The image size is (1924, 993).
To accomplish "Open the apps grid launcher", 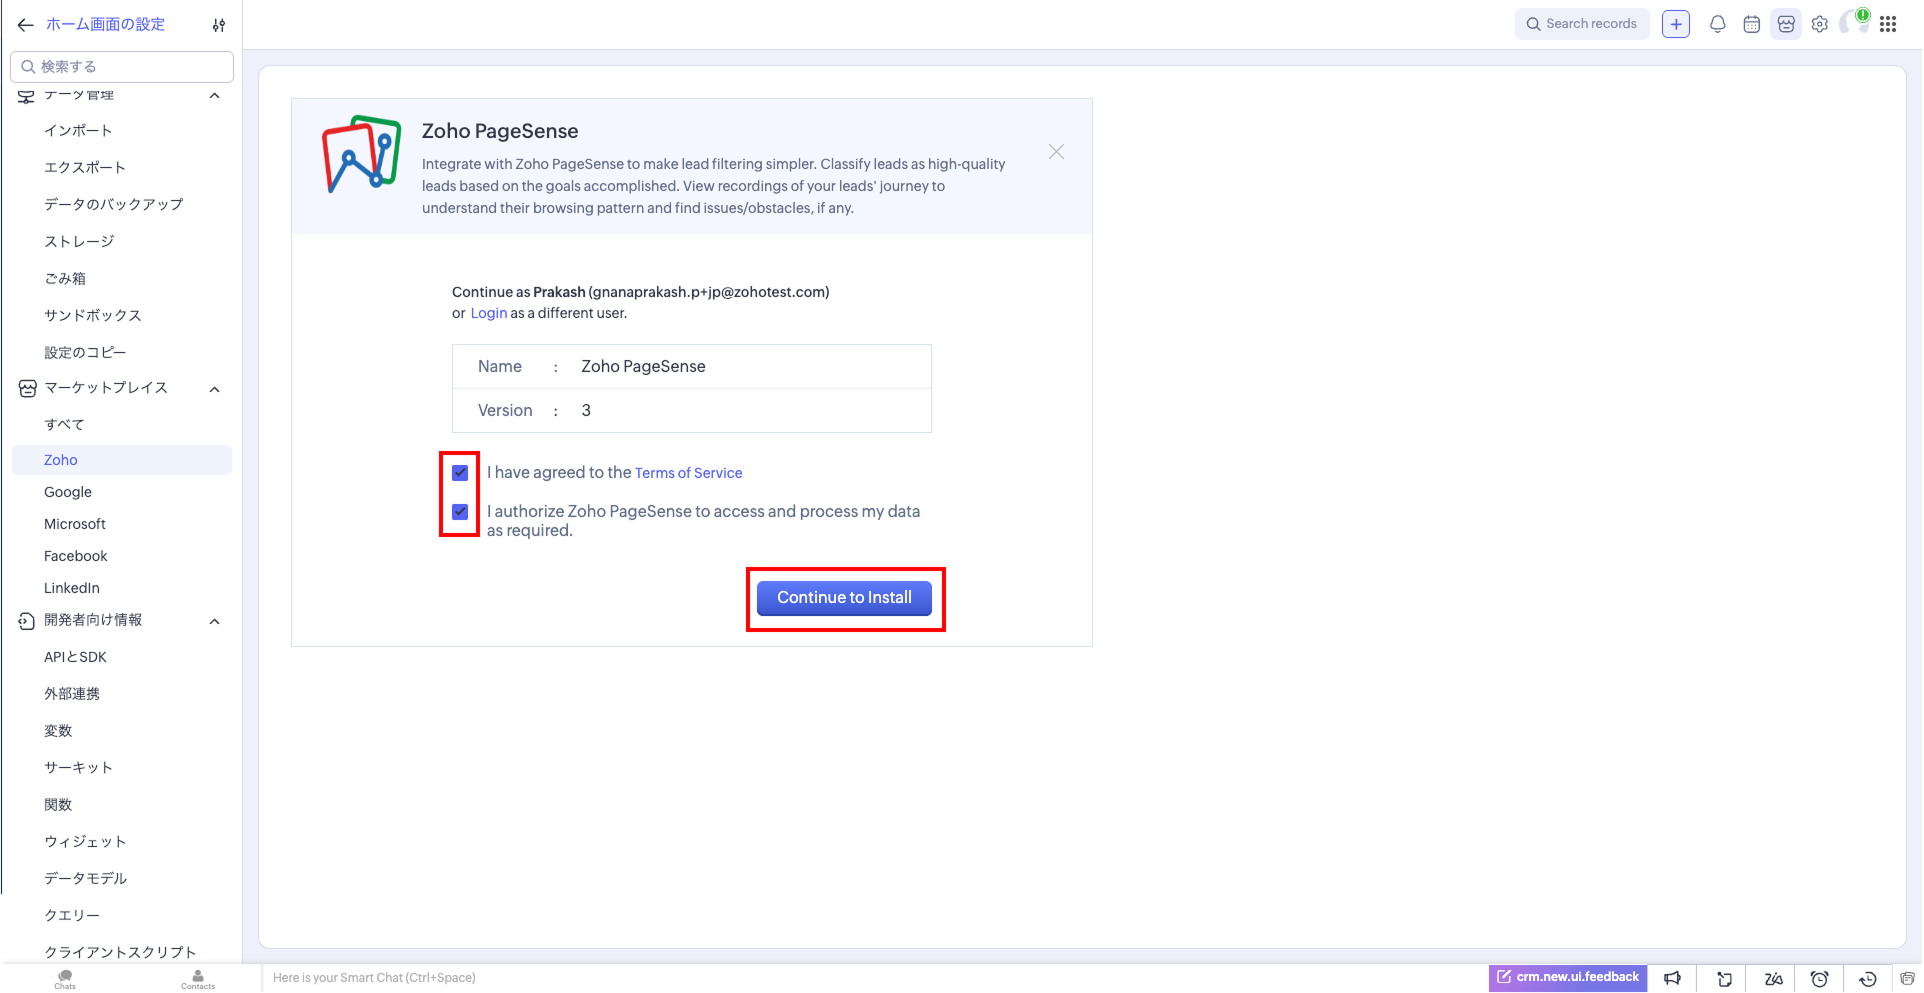I will 1888,24.
